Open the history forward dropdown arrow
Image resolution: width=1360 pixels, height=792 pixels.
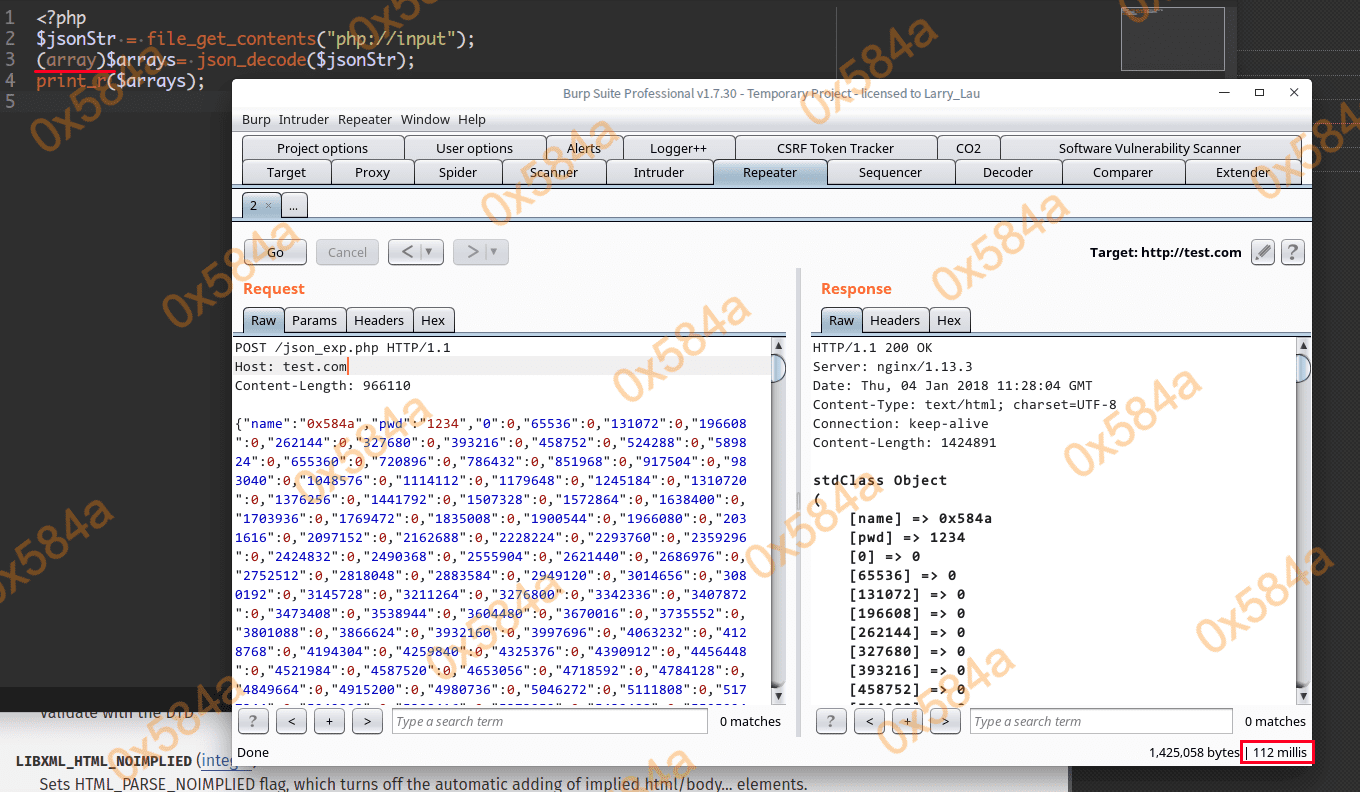click(x=494, y=252)
